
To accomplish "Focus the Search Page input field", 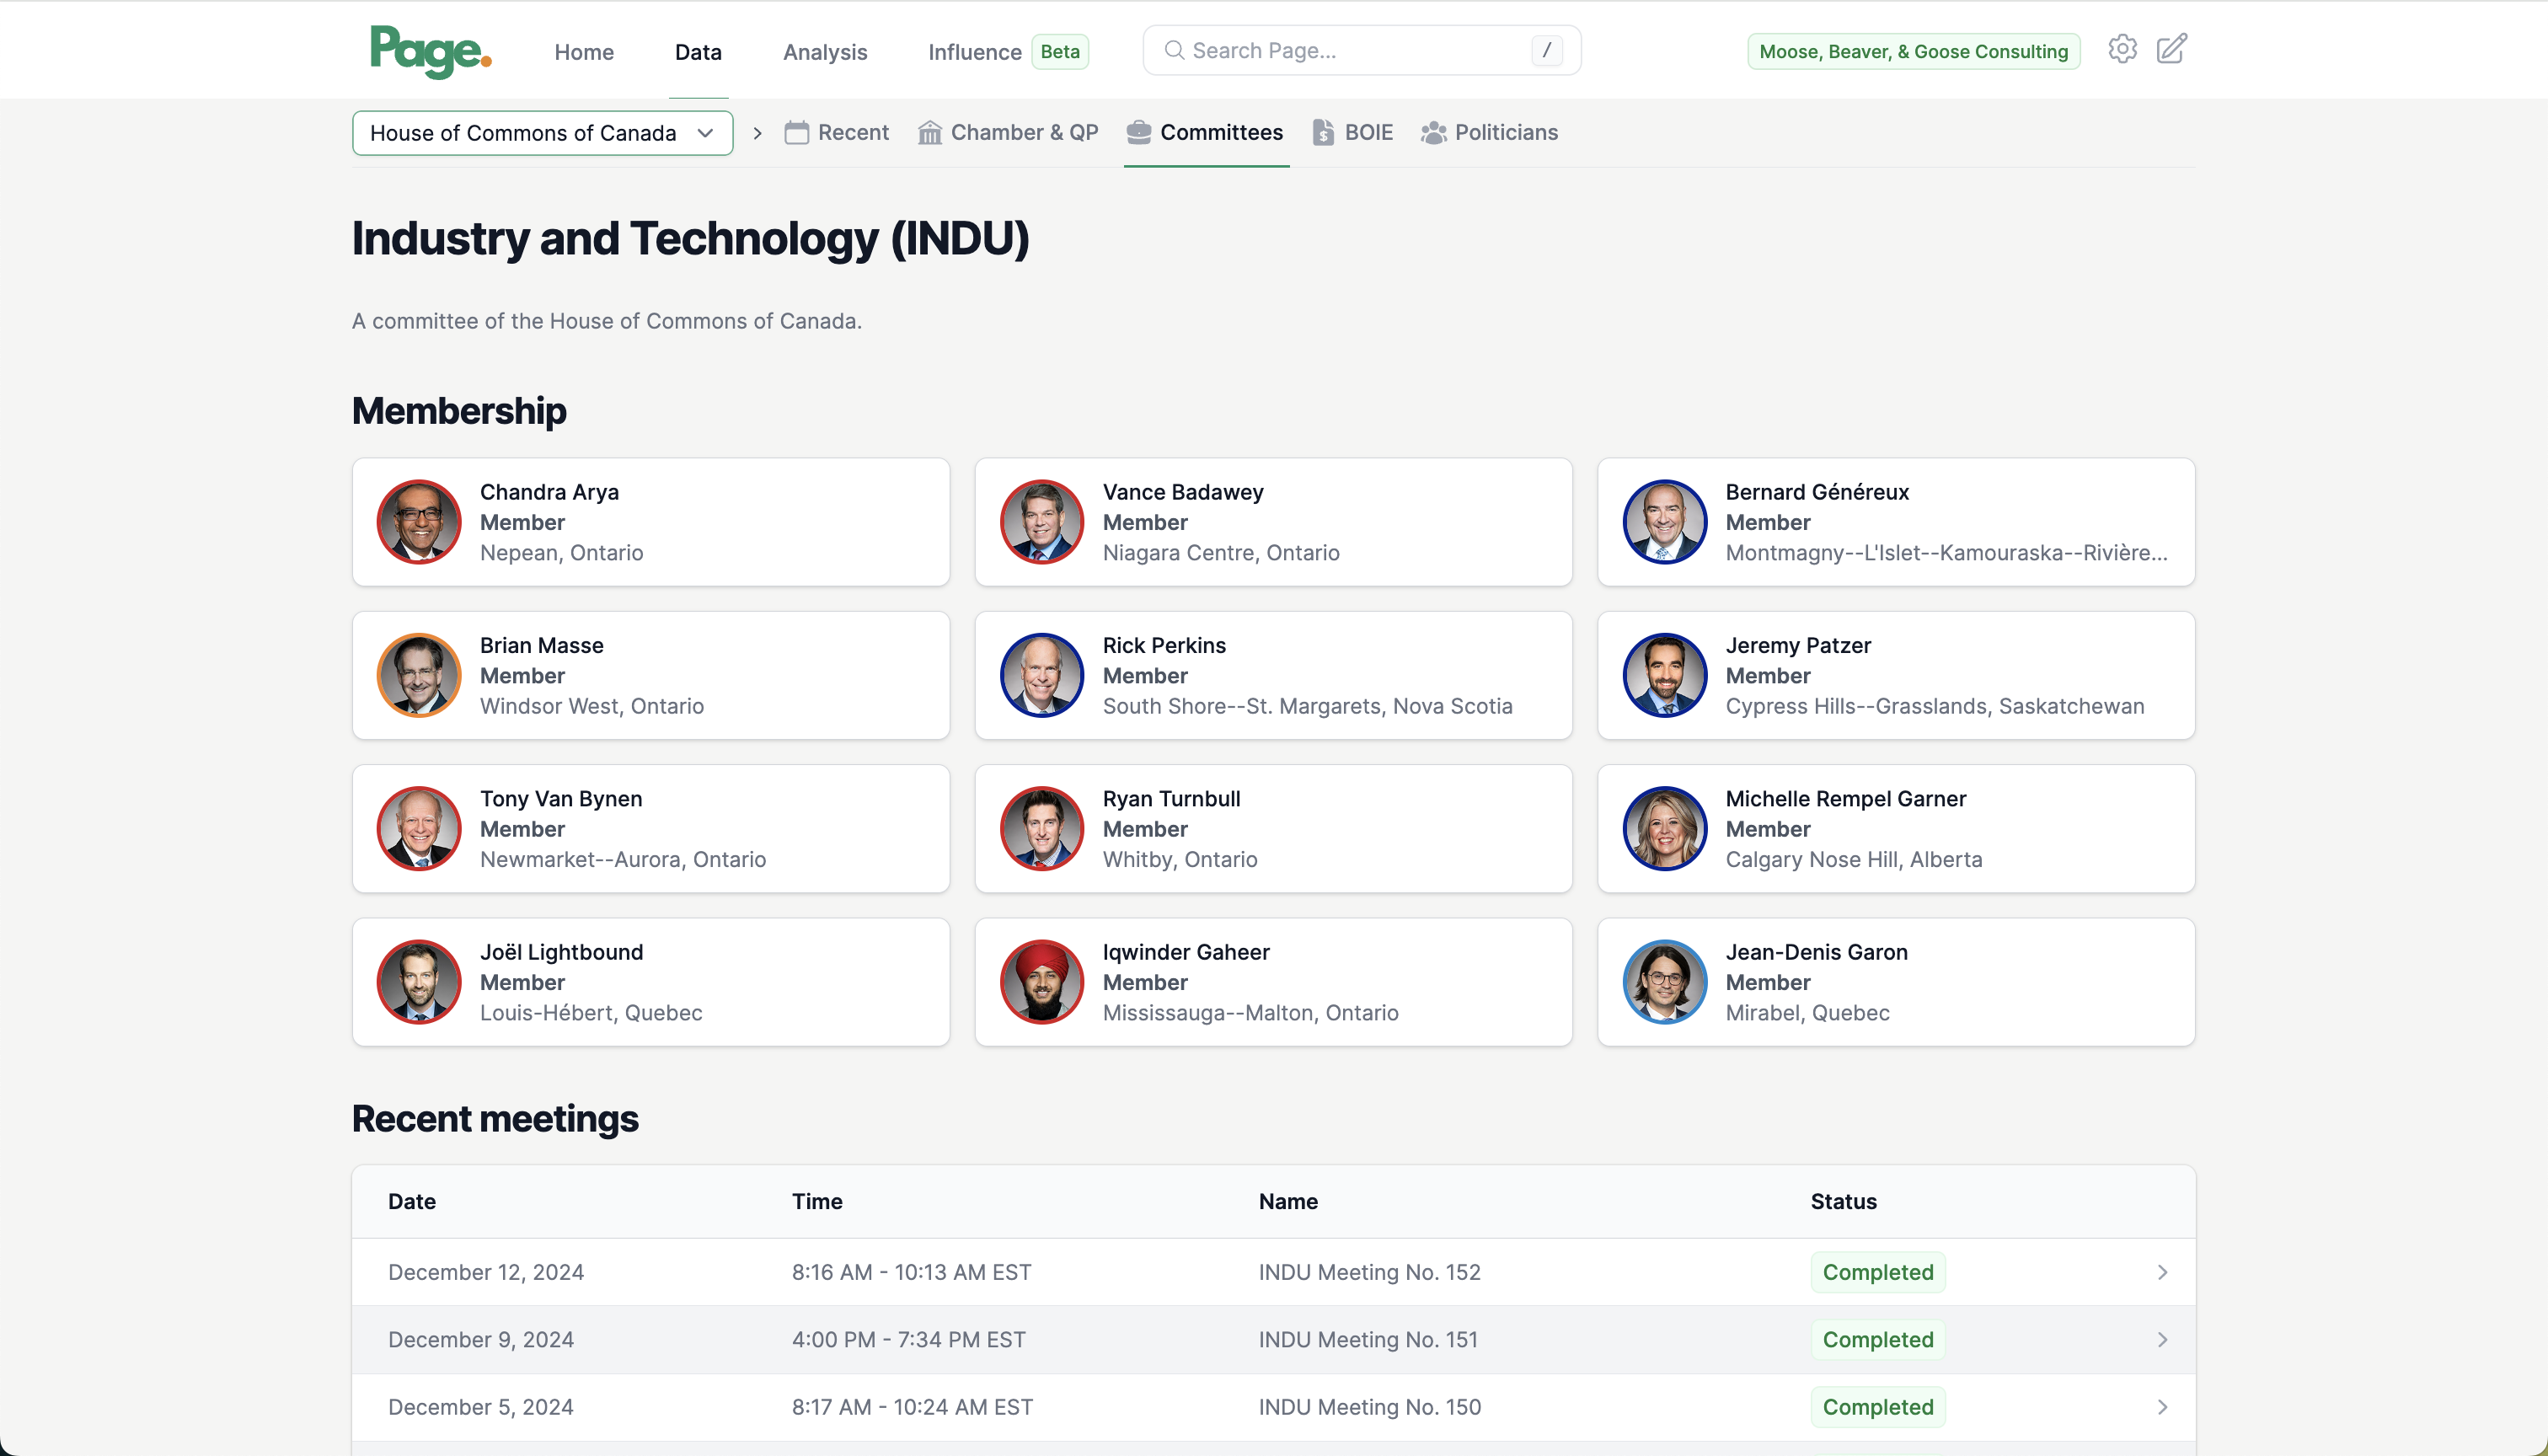I will 1362,50.
